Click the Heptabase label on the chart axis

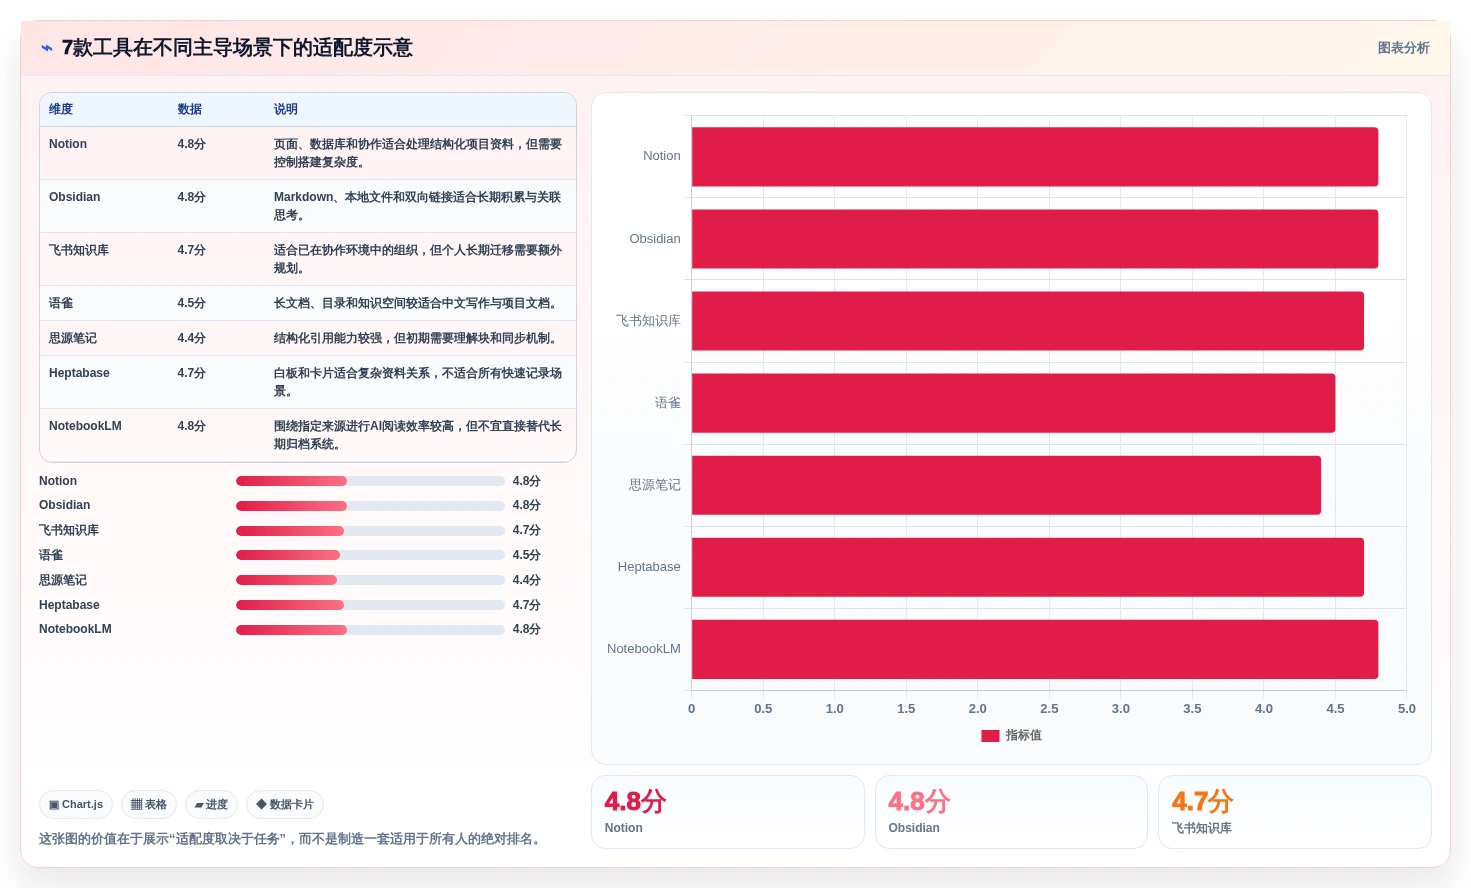649,567
